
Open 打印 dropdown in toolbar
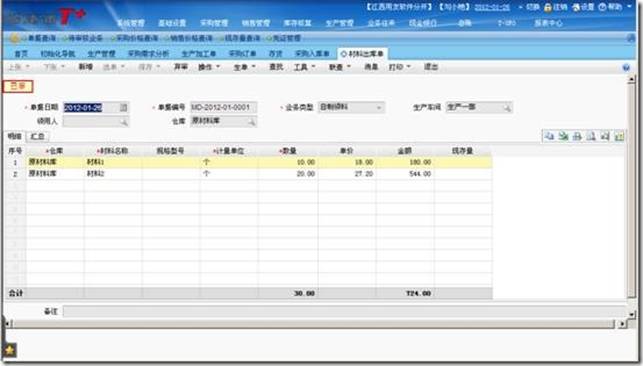point(399,67)
